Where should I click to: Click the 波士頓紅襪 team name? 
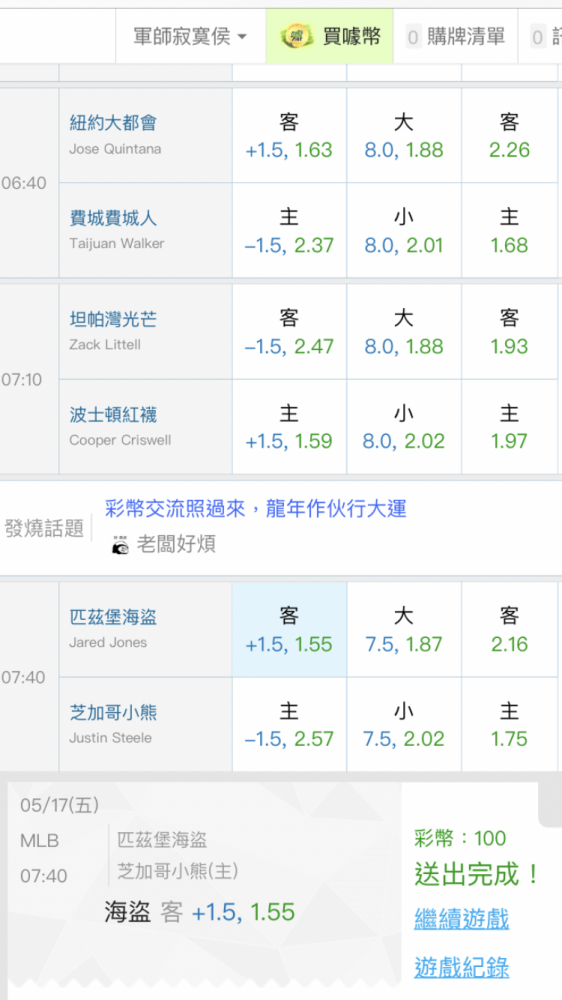coord(113,415)
